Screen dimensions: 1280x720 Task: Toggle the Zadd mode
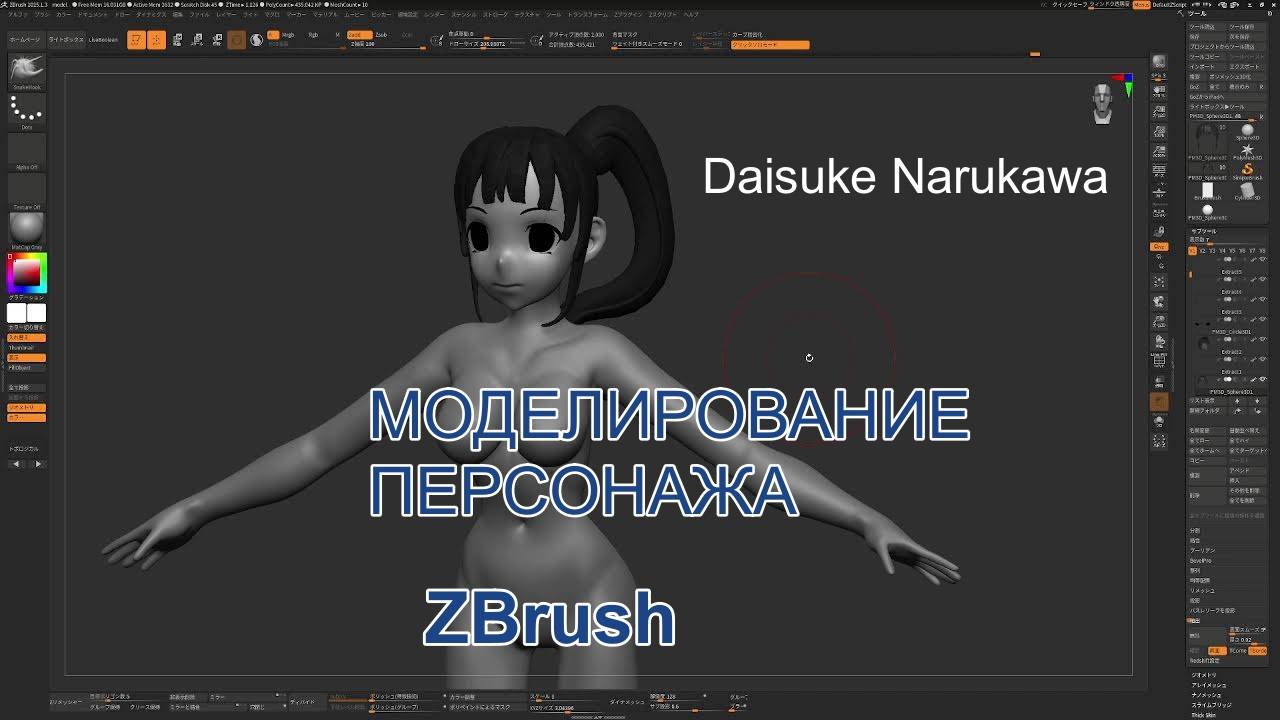[x=360, y=35]
